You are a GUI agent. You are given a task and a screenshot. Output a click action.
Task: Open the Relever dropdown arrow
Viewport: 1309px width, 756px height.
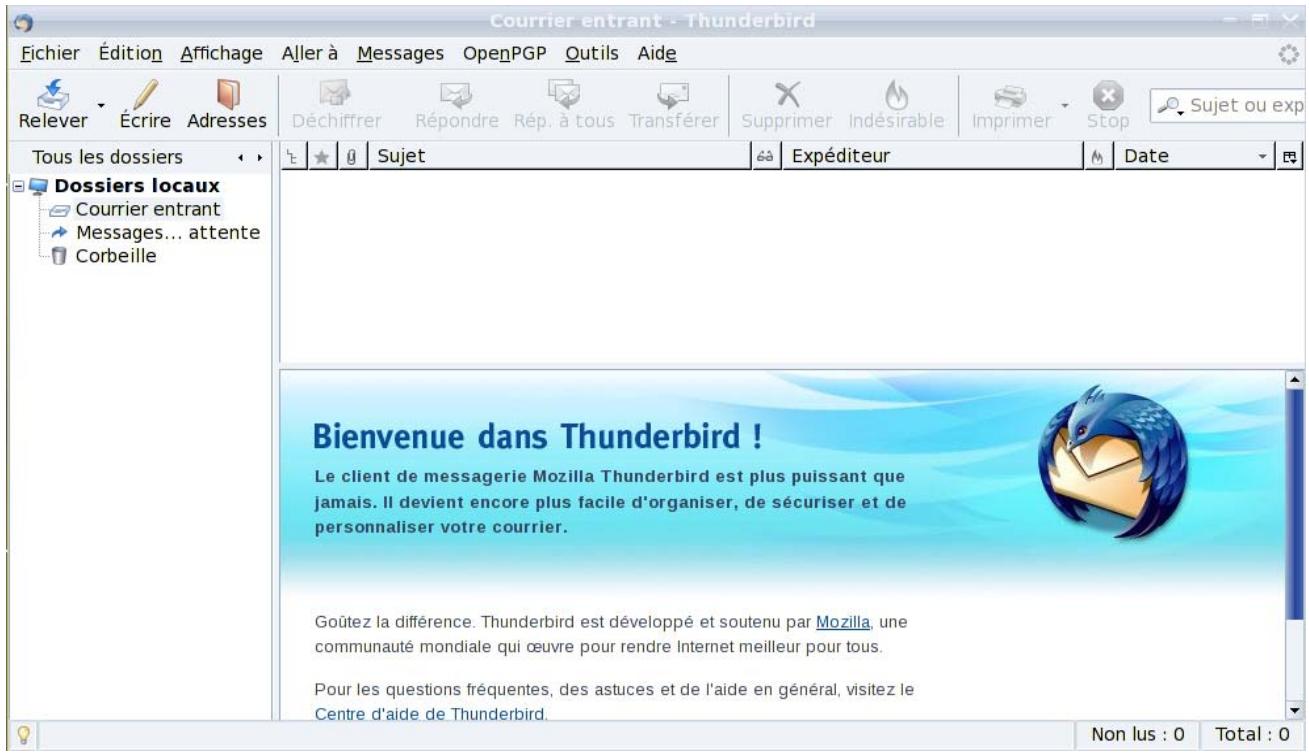pyautogui.click(x=100, y=104)
